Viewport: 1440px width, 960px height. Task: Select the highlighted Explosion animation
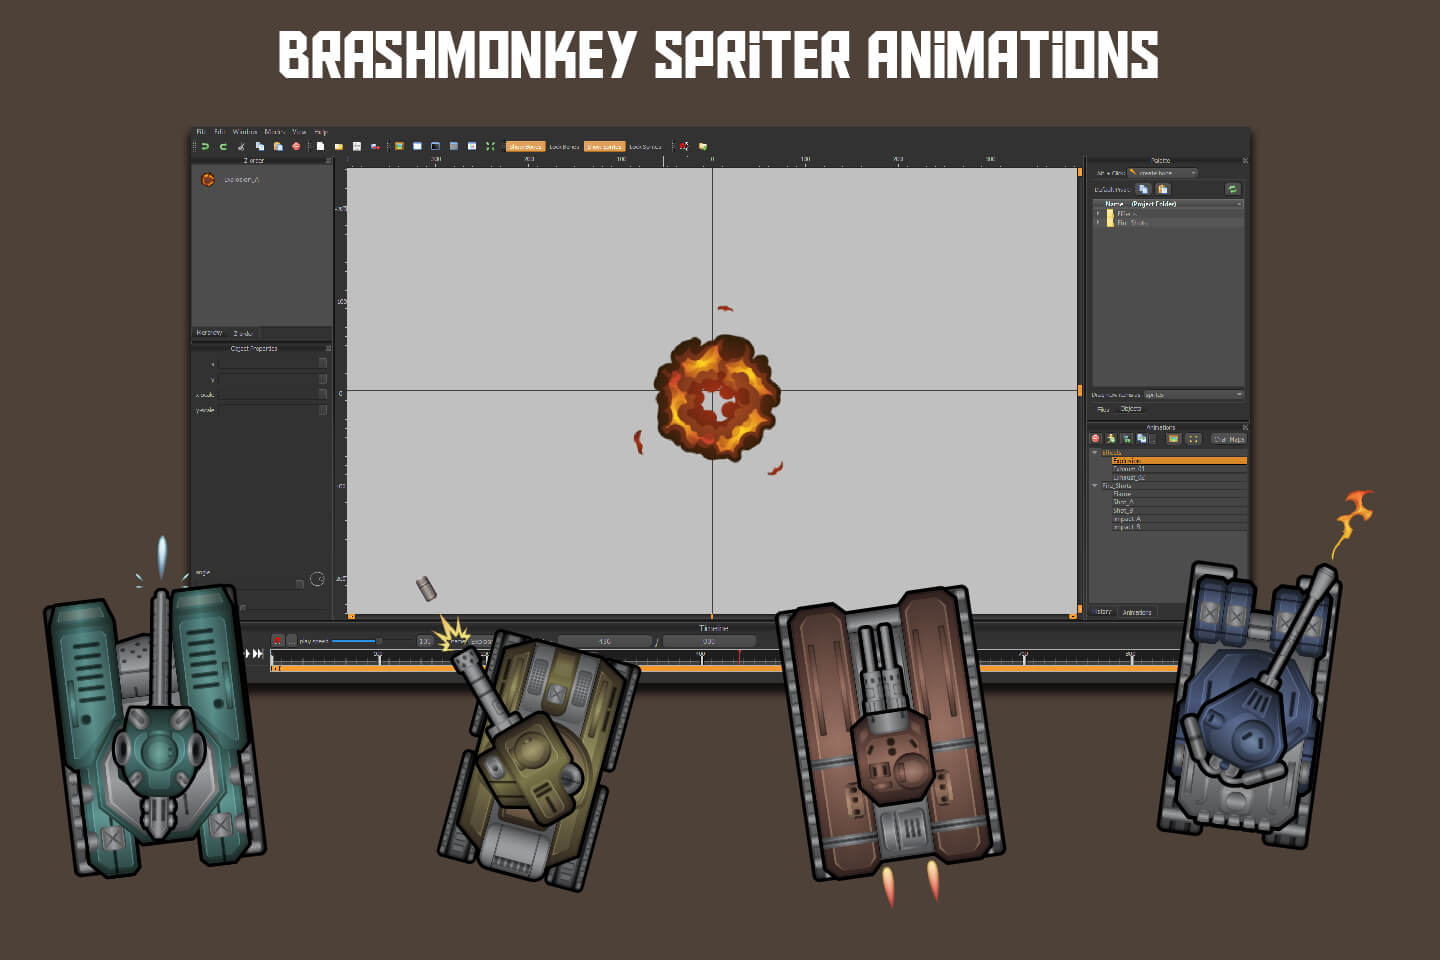click(x=1179, y=461)
